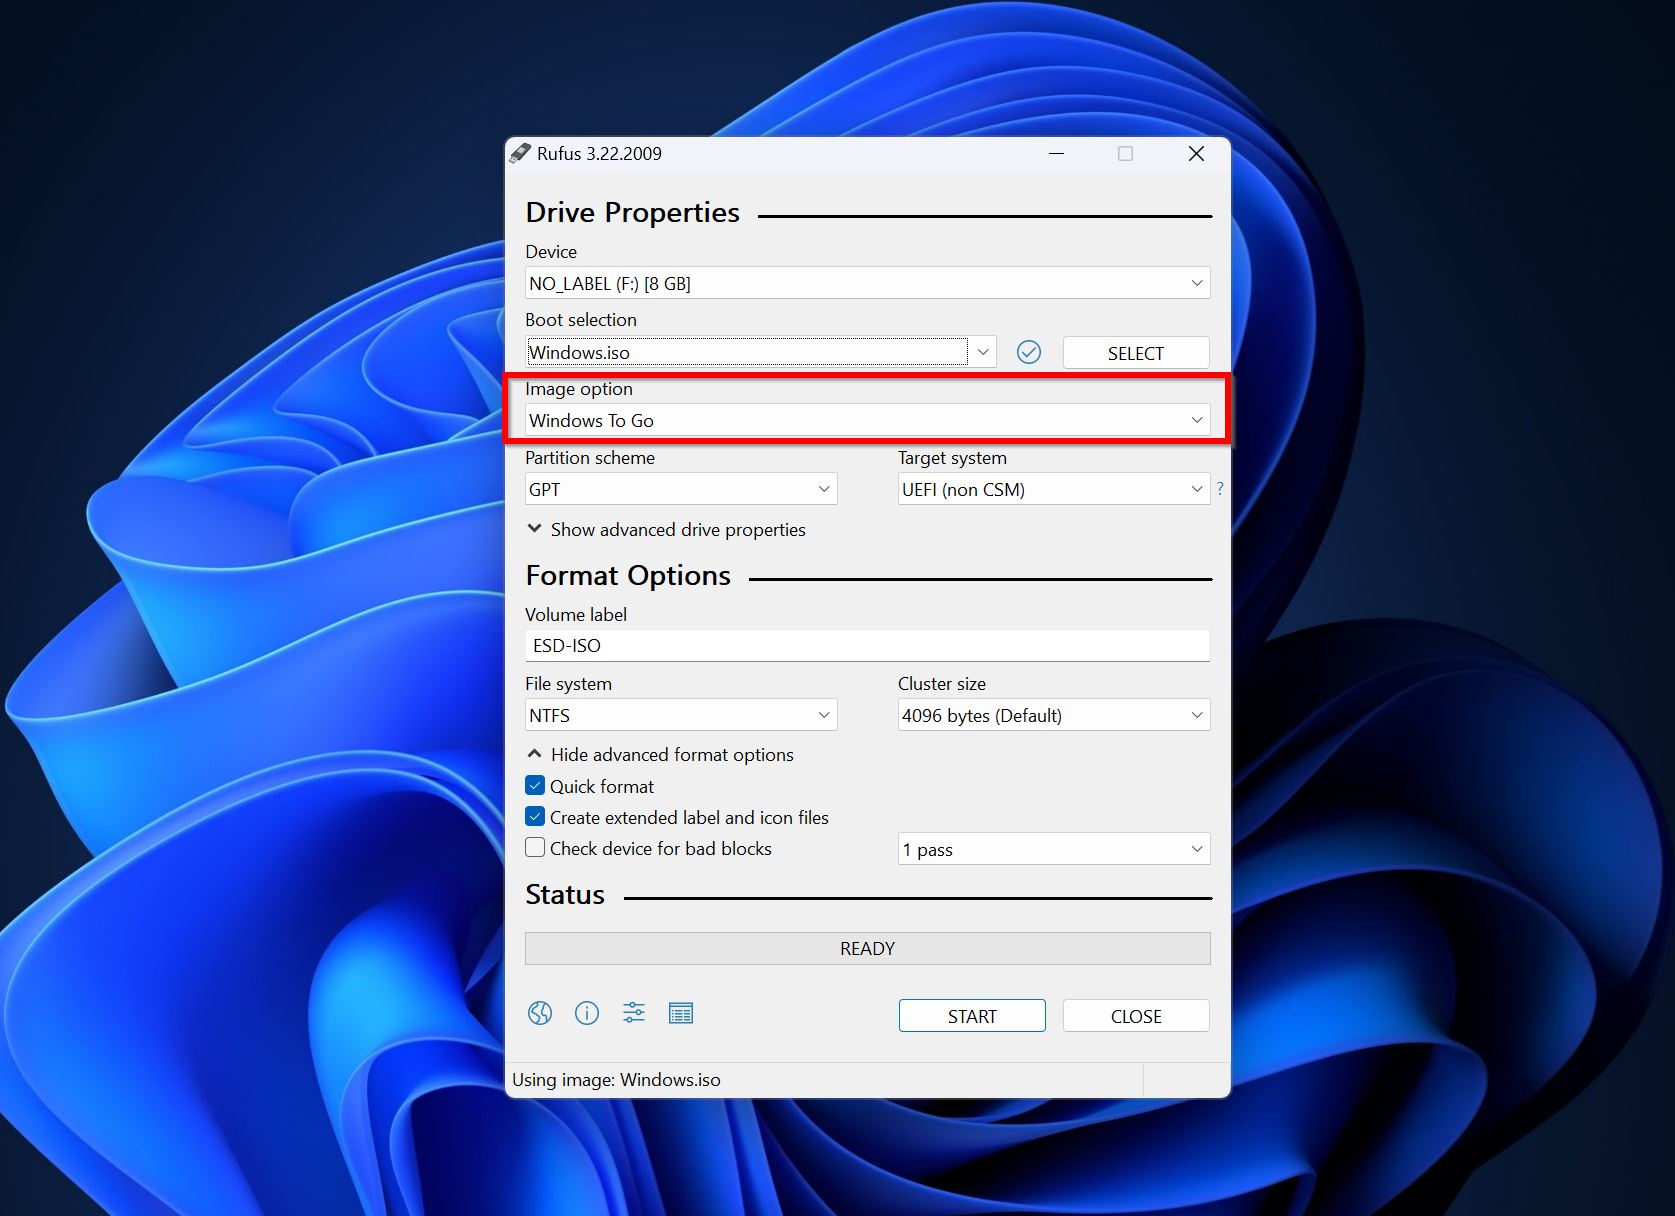The height and width of the screenshot is (1216, 1675).
Task: Click 'Using image: Windows.iso' status text
Action: click(616, 1080)
